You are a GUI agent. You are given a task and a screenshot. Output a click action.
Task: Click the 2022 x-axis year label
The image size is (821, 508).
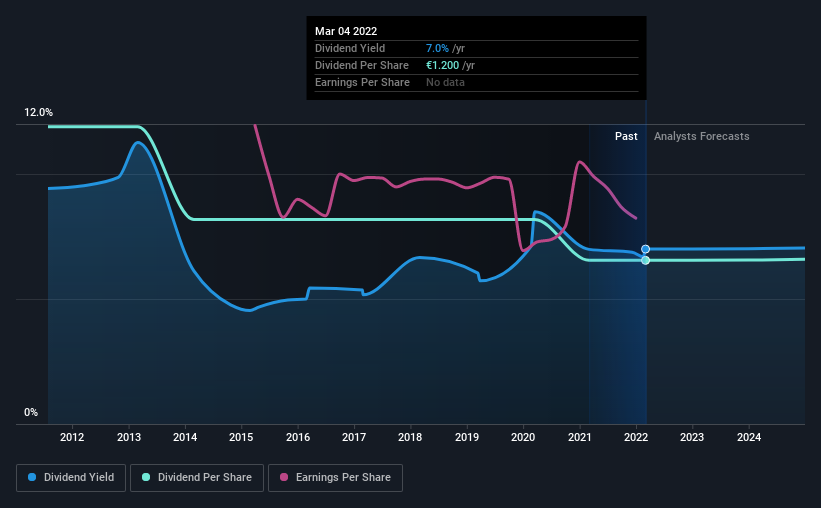point(636,437)
